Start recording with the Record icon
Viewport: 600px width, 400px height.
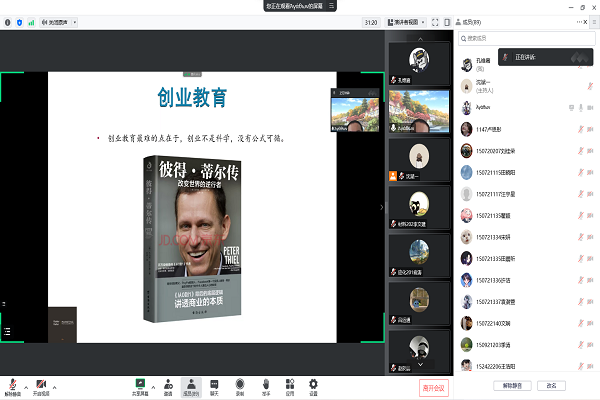[240, 387]
